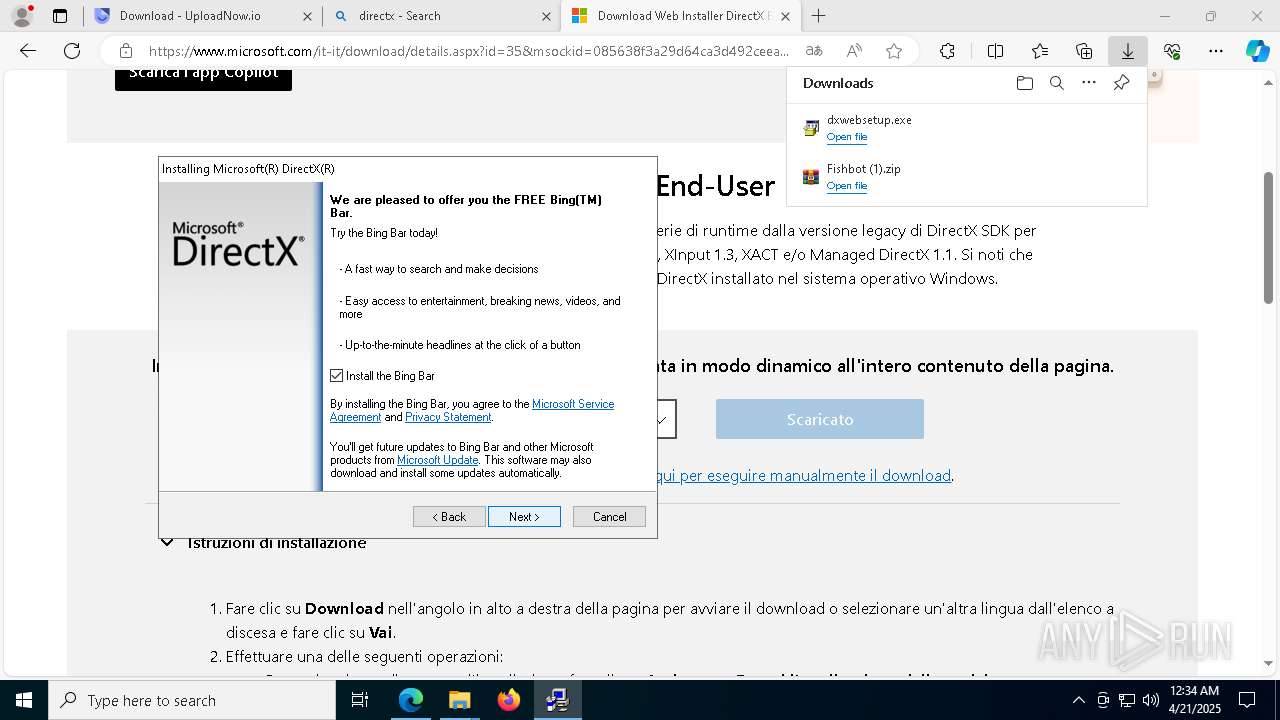Close the directx - Search tab
The height and width of the screenshot is (720, 1280).
pos(546,16)
